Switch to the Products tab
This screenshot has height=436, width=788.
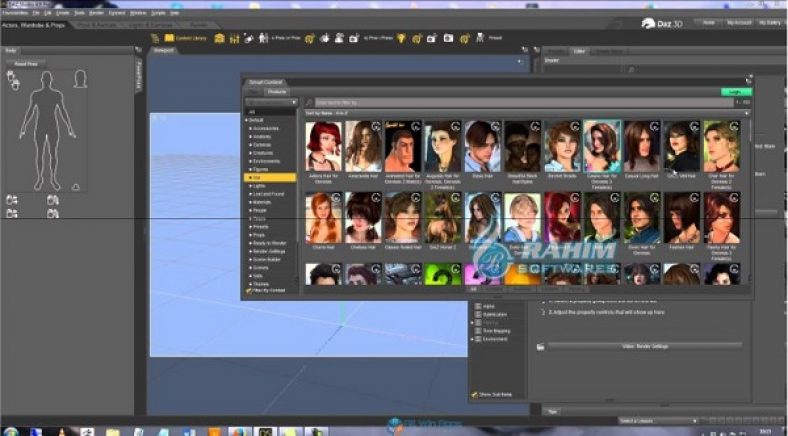pos(278,92)
